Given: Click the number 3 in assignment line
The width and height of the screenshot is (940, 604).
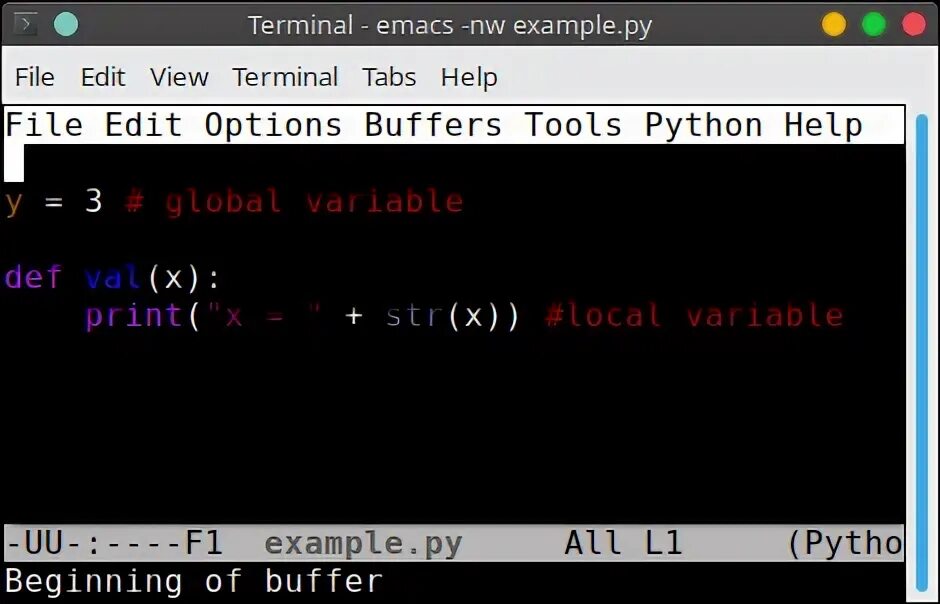Looking at the screenshot, I should pyautogui.click(x=94, y=201).
